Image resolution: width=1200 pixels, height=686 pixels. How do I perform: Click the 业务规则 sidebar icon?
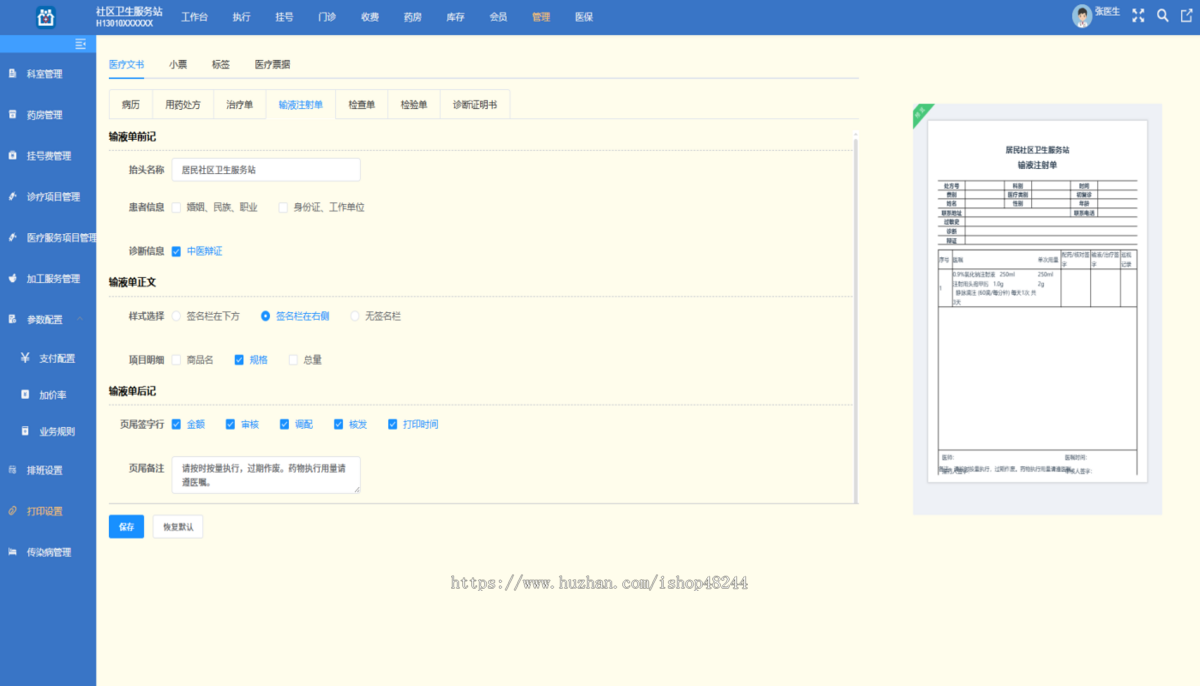(25, 432)
